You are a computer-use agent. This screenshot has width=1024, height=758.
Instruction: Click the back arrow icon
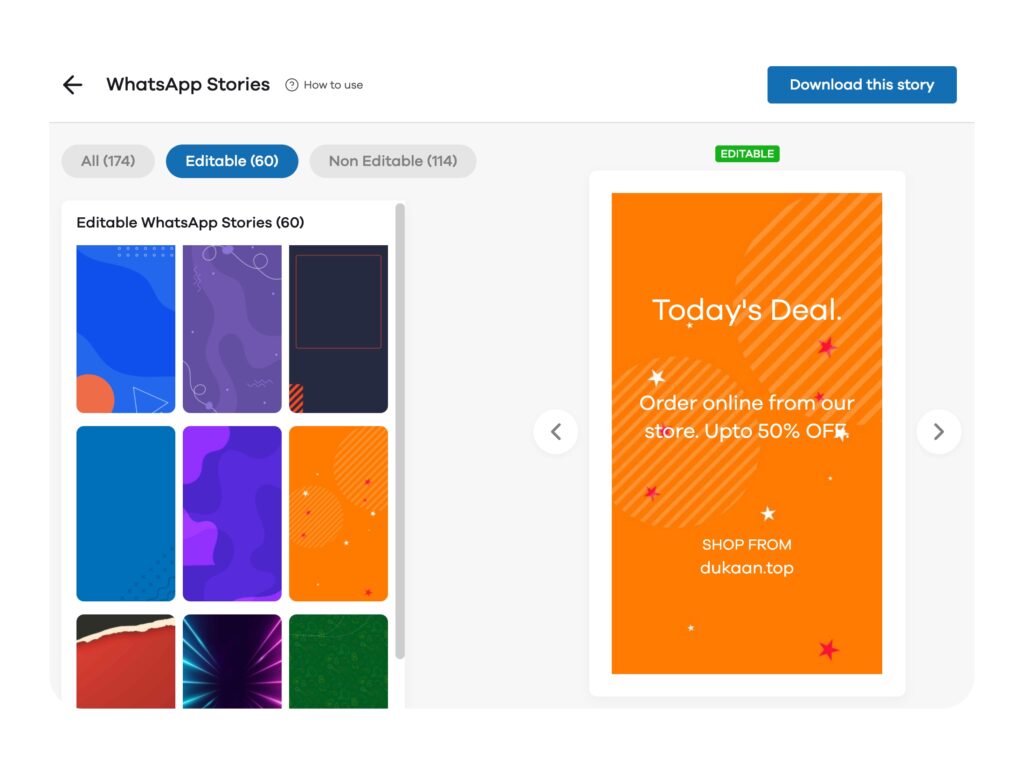coord(72,85)
